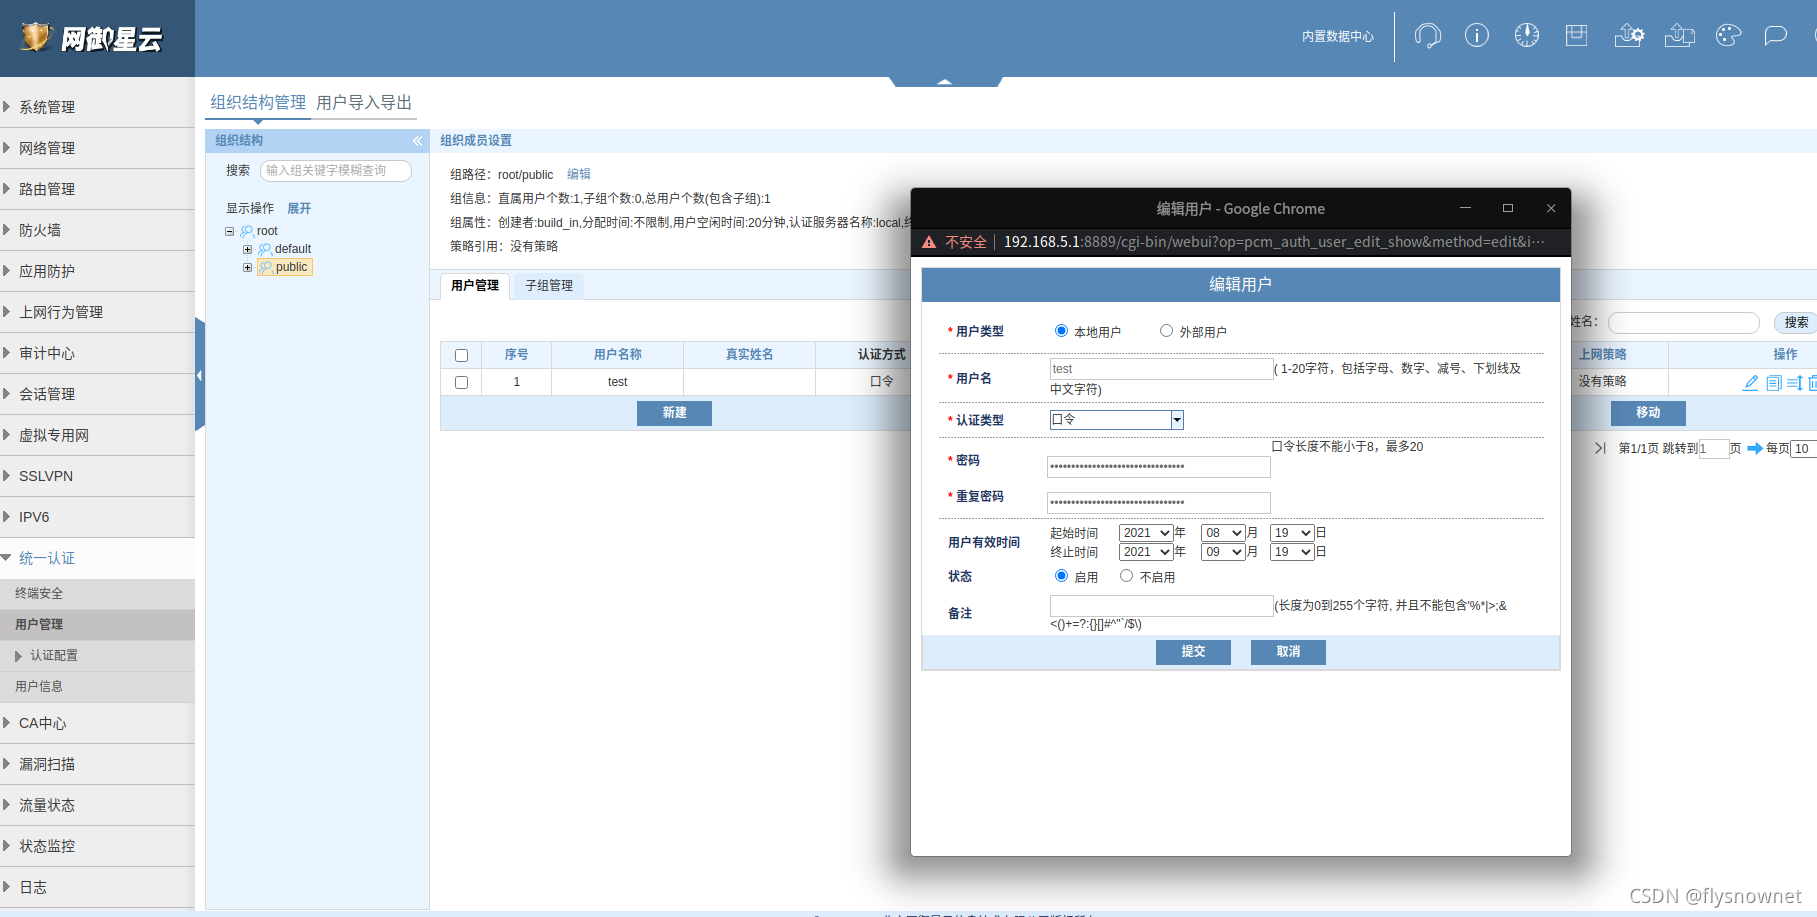This screenshot has width=1817, height=917.
Task: Open the headset support icon in header
Action: click(x=1428, y=36)
